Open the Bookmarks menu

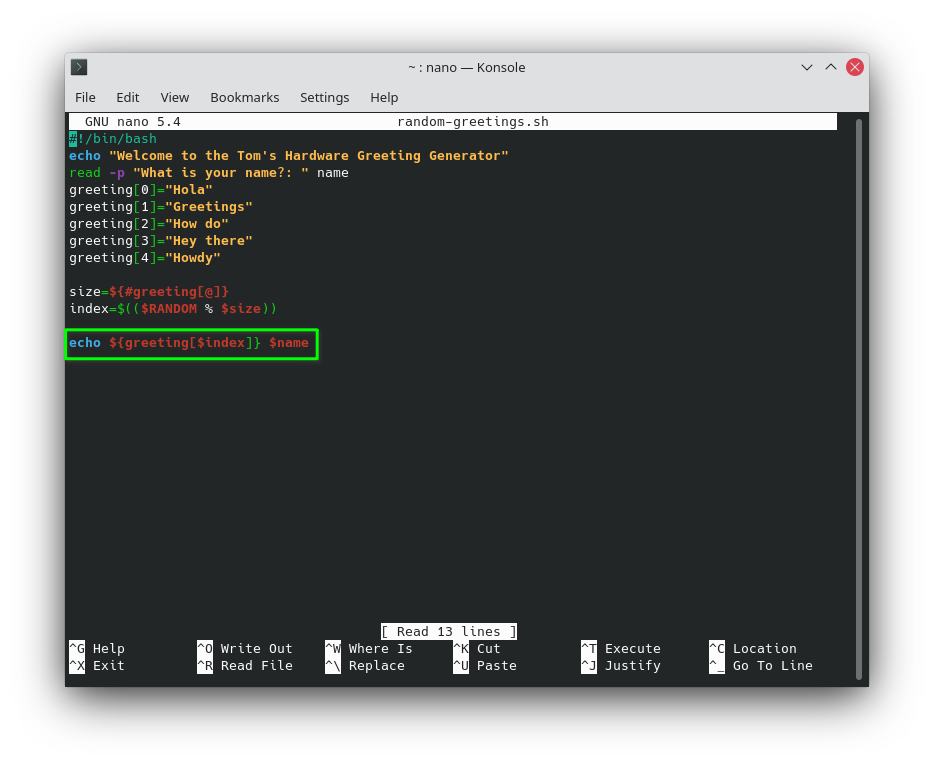point(244,97)
